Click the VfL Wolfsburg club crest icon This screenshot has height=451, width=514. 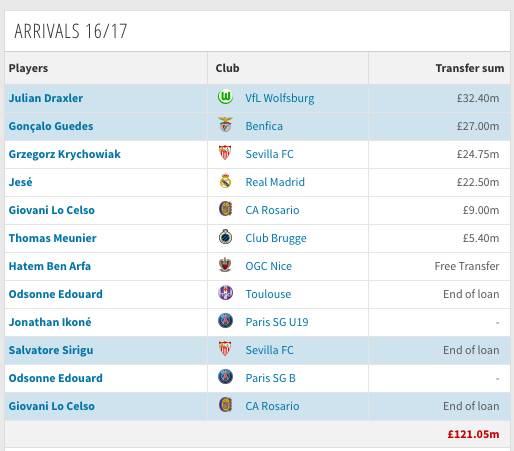[225, 98]
